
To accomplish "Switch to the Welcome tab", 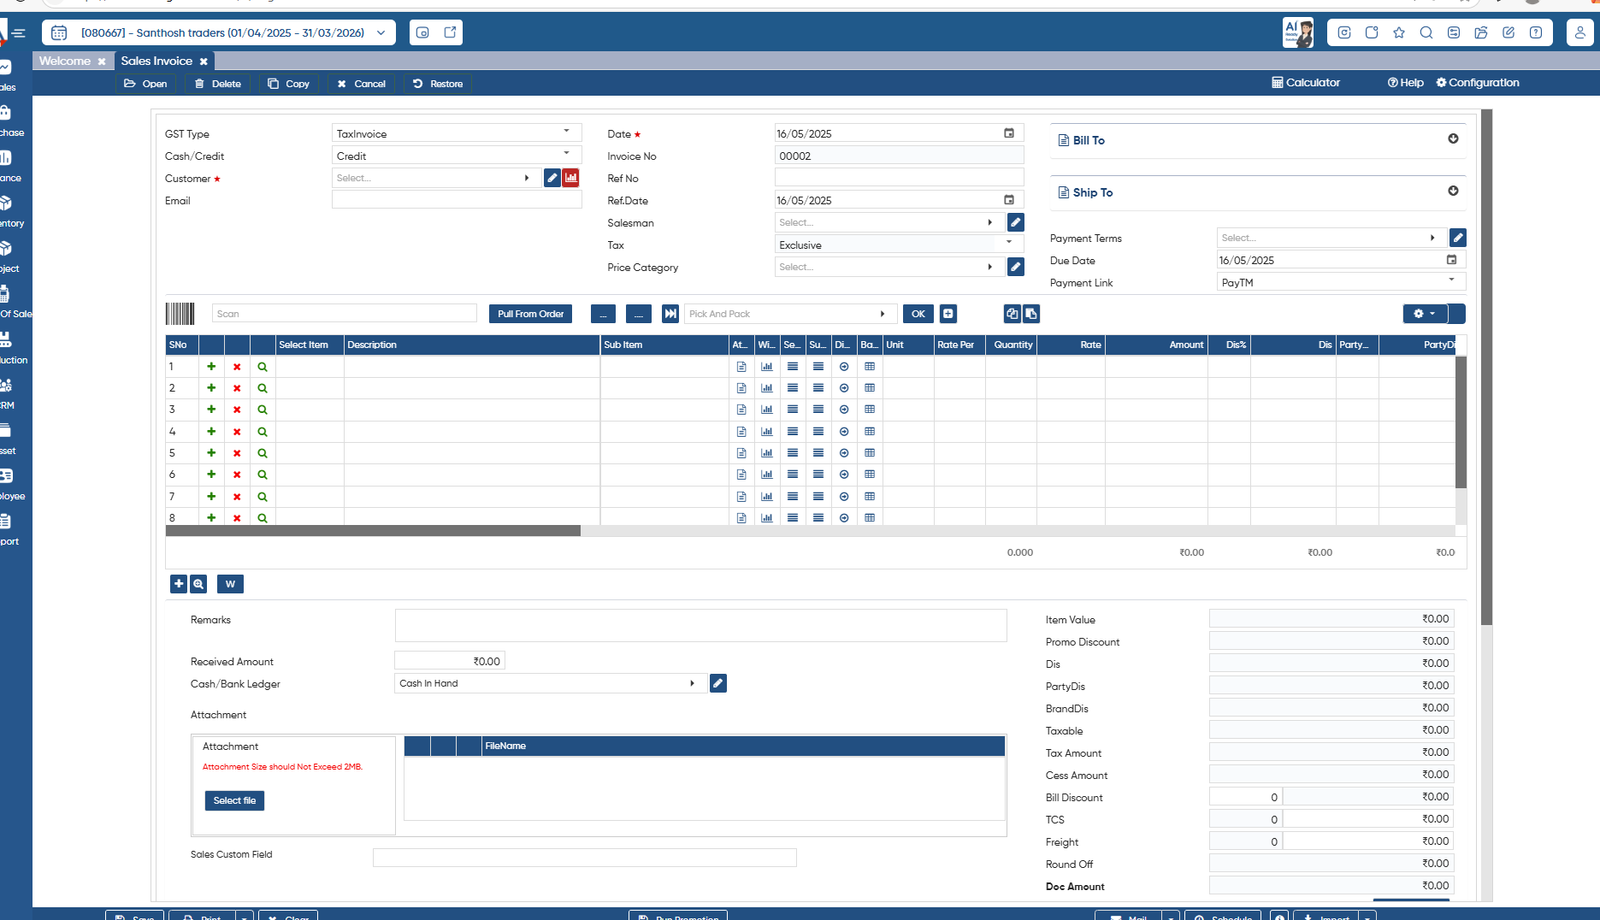I will [65, 61].
